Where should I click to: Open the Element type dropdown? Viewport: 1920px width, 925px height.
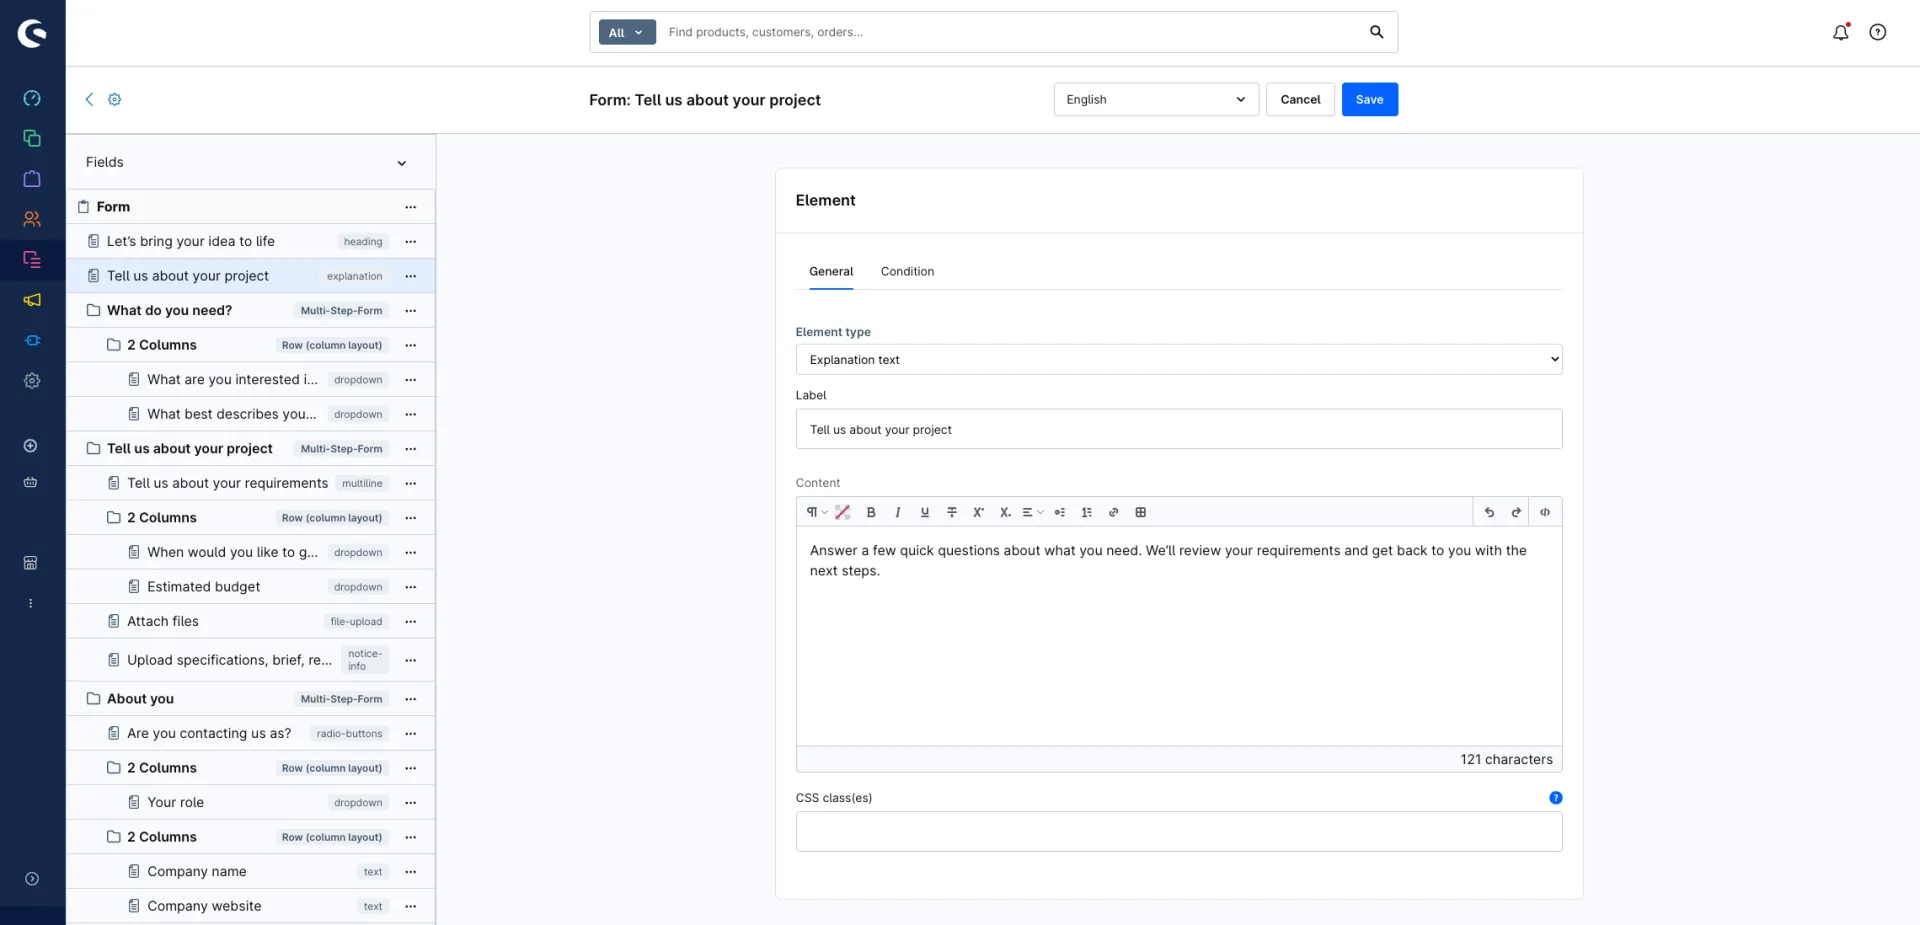tap(1179, 360)
